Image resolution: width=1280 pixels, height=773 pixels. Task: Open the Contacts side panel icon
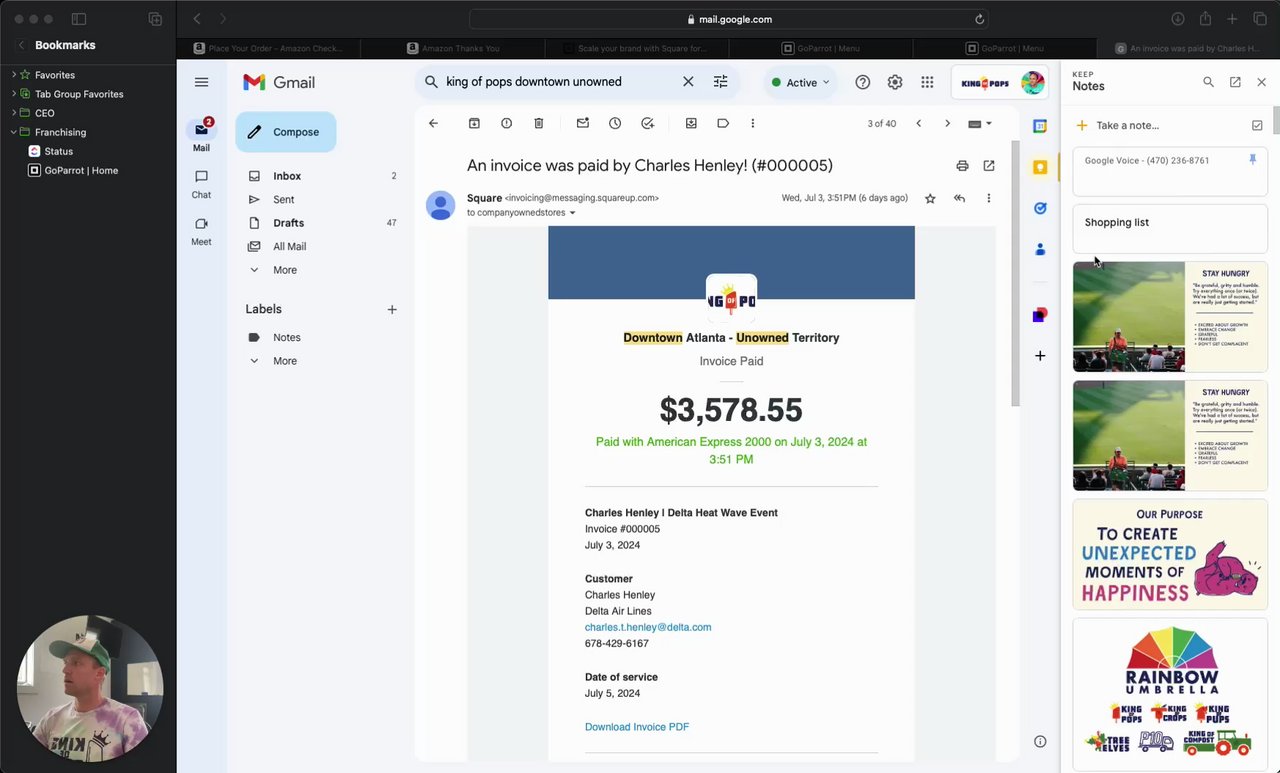tap(1040, 249)
